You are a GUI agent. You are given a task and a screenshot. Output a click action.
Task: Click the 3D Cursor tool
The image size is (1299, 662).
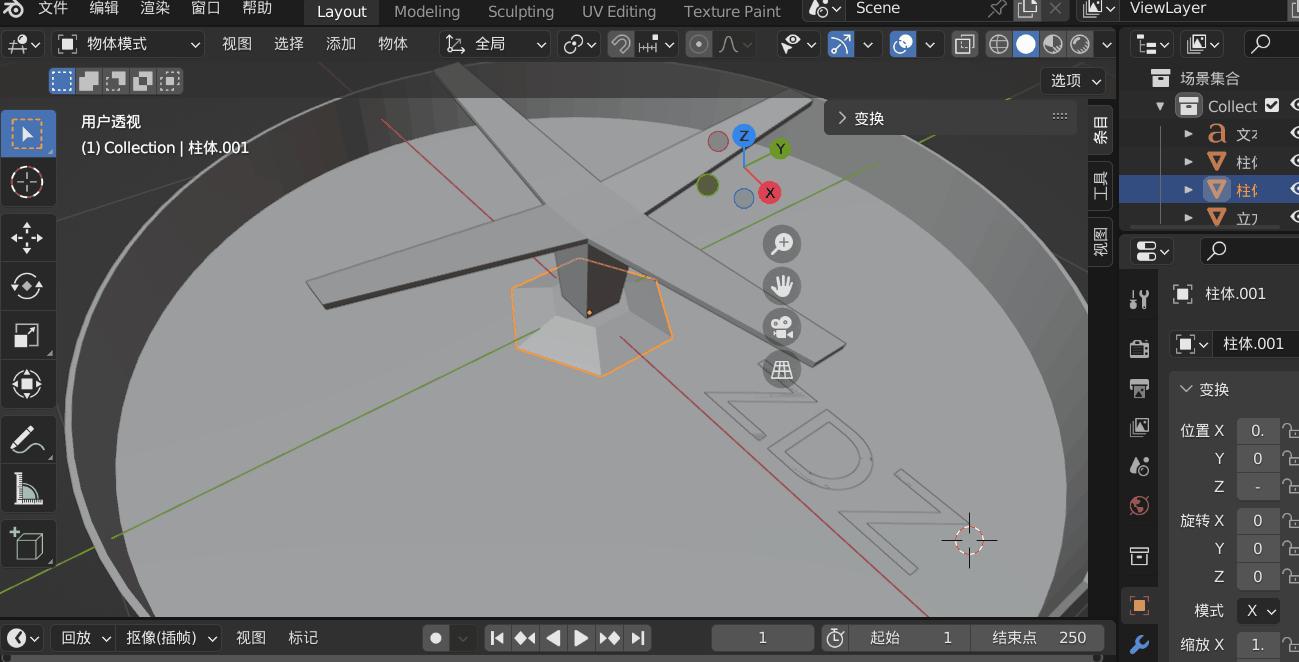pyautogui.click(x=26, y=181)
